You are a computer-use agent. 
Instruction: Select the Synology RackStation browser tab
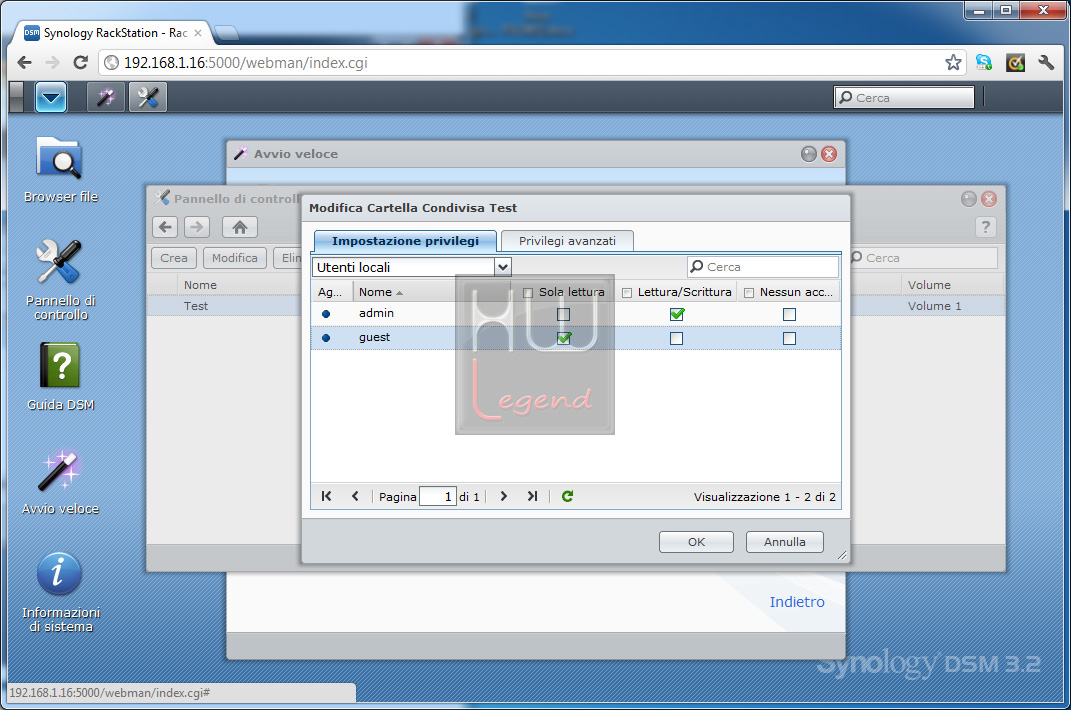click(113, 33)
